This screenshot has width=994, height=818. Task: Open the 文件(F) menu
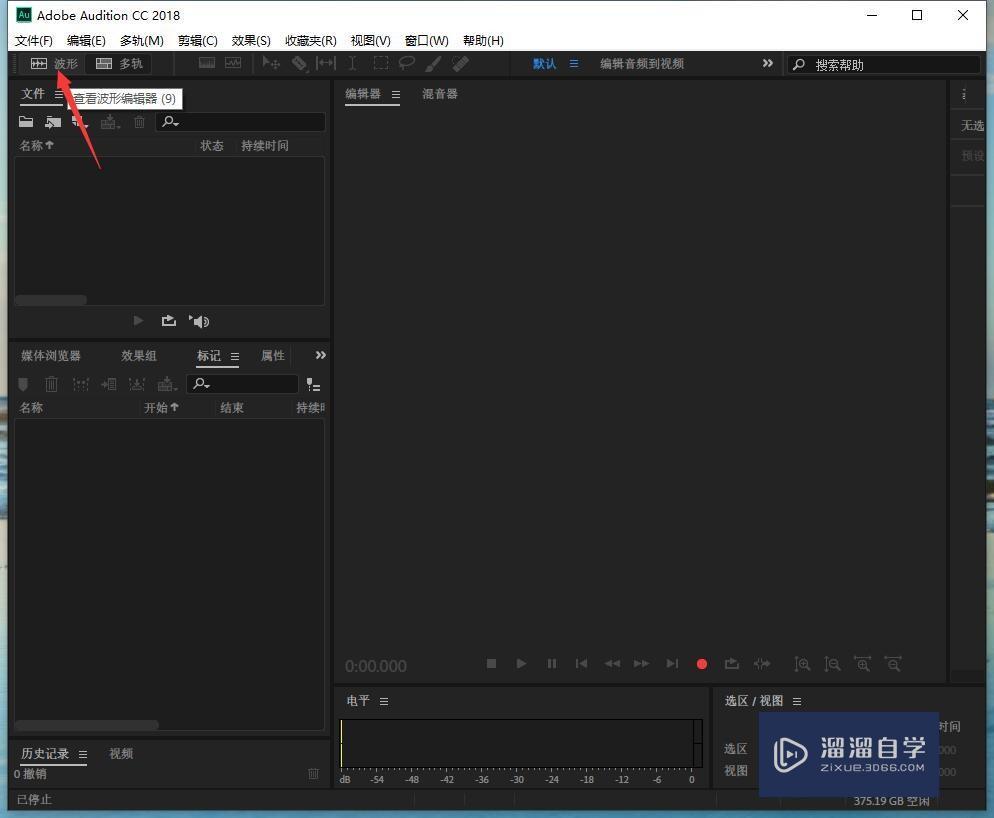pyautogui.click(x=34, y=41)
